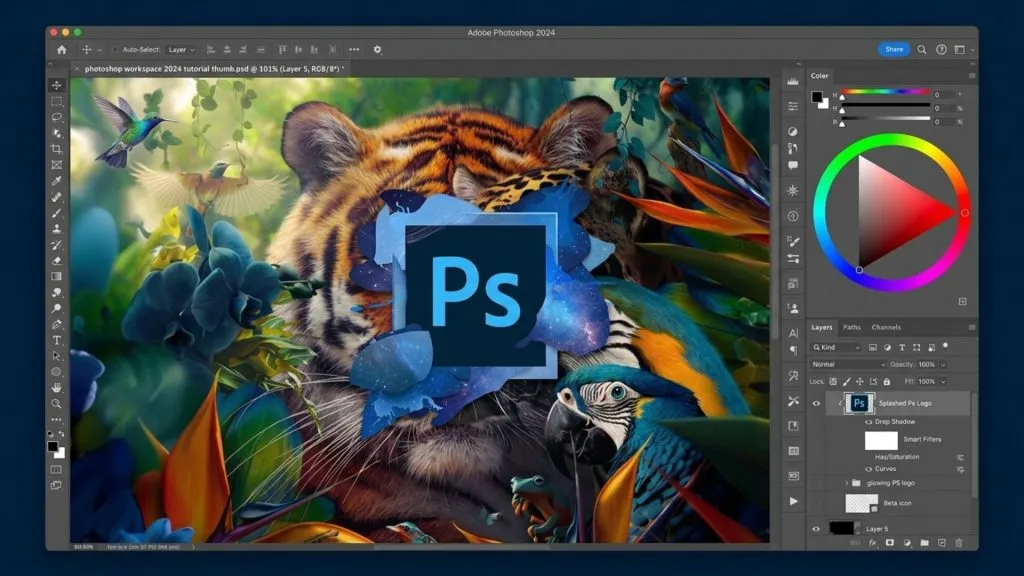Select the Zoom tool
The image size is (1024, 576).
point(57,404)
